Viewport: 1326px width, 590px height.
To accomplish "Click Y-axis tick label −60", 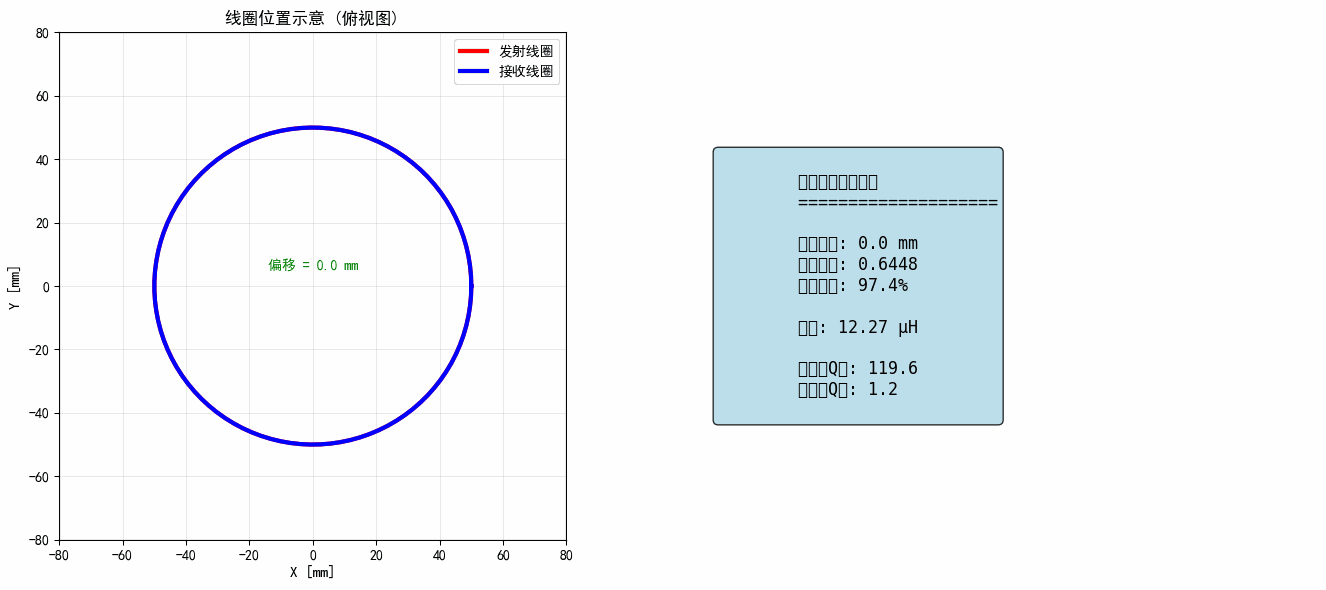I will coord(38,477).
